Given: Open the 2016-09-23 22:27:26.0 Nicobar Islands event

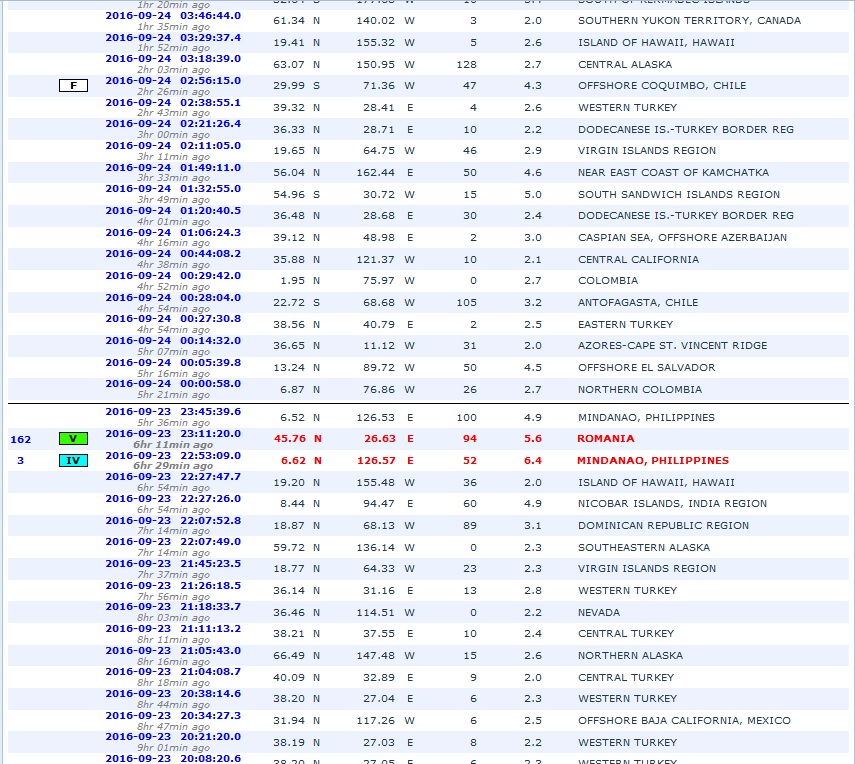Looking at the screenshot, I should click(x=172, y=499).
